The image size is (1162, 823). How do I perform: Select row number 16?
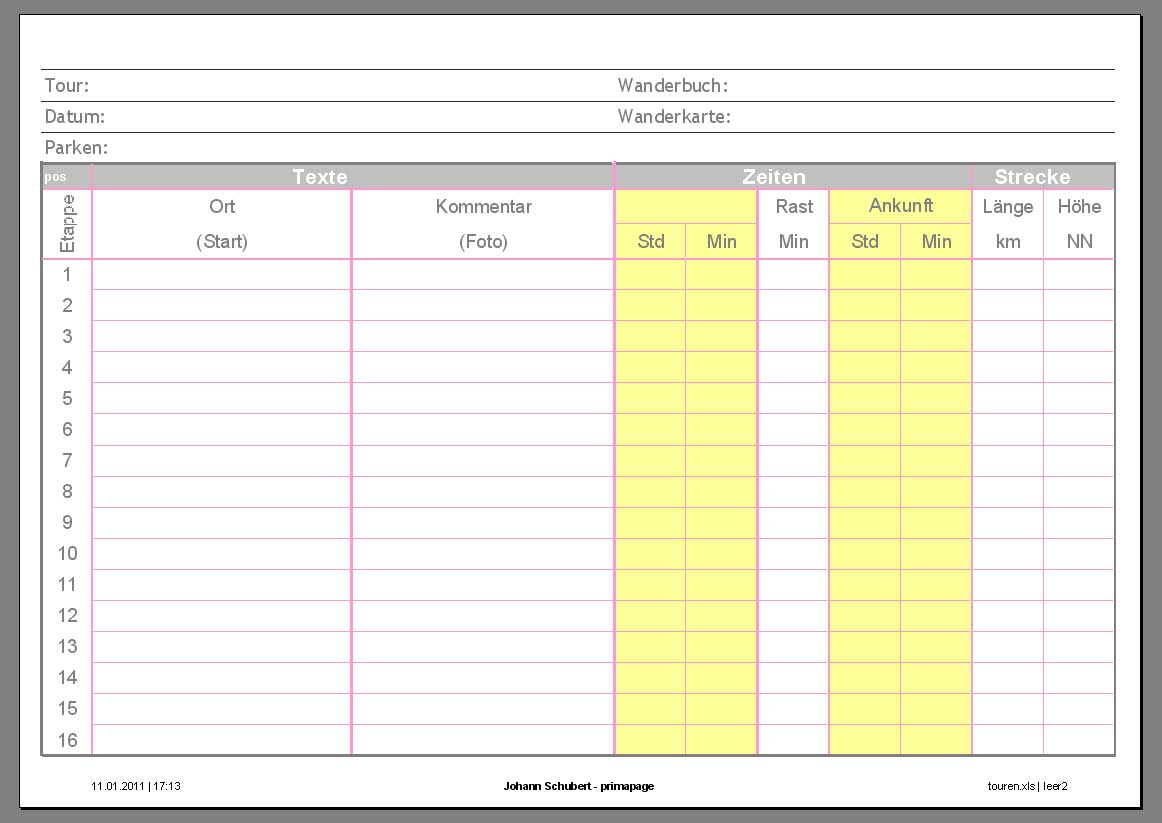click(67, 739)
